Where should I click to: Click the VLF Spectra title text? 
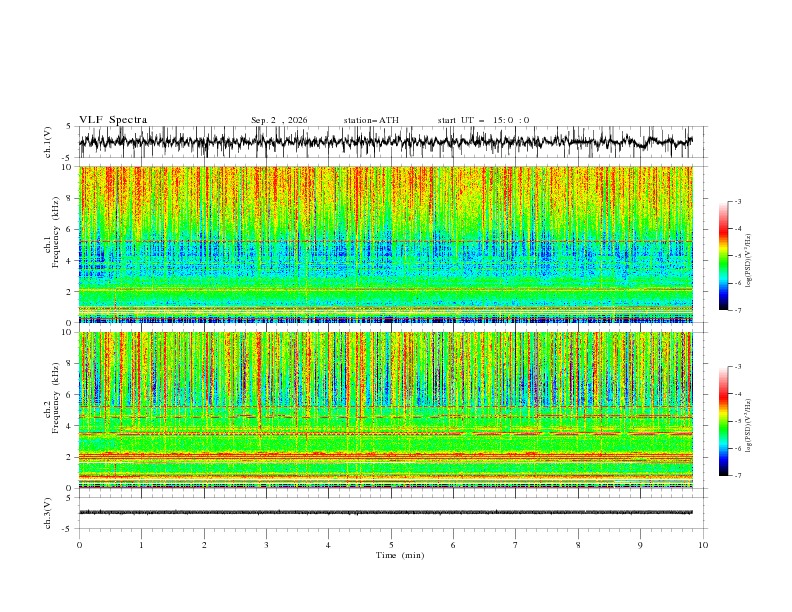[x=113, y=120]
